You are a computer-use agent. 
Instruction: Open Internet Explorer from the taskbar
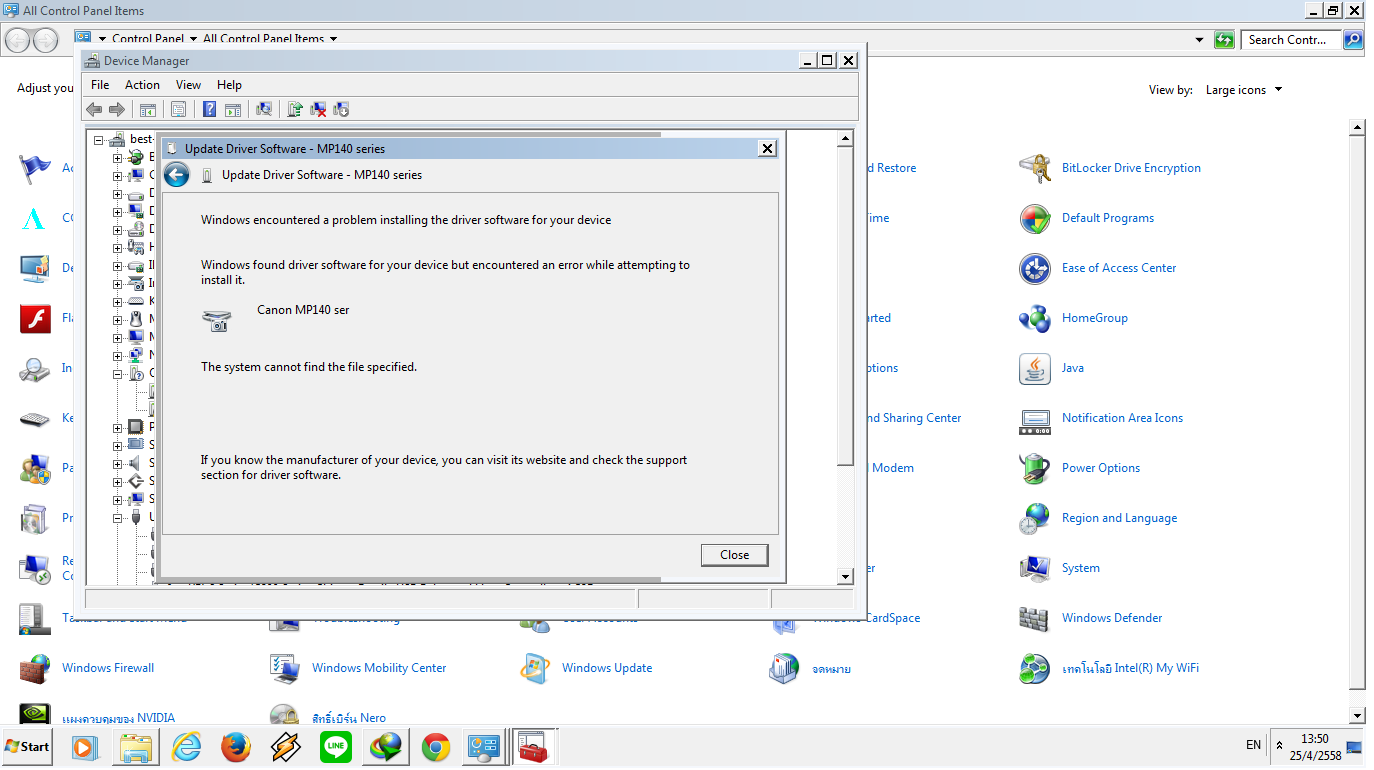[186, 747]
